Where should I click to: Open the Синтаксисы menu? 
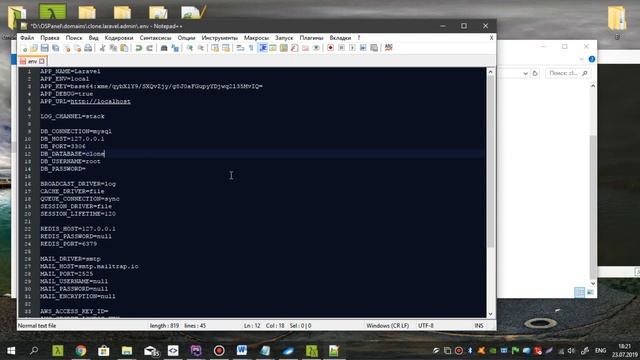pyautogui.click(x=156, y=38)
